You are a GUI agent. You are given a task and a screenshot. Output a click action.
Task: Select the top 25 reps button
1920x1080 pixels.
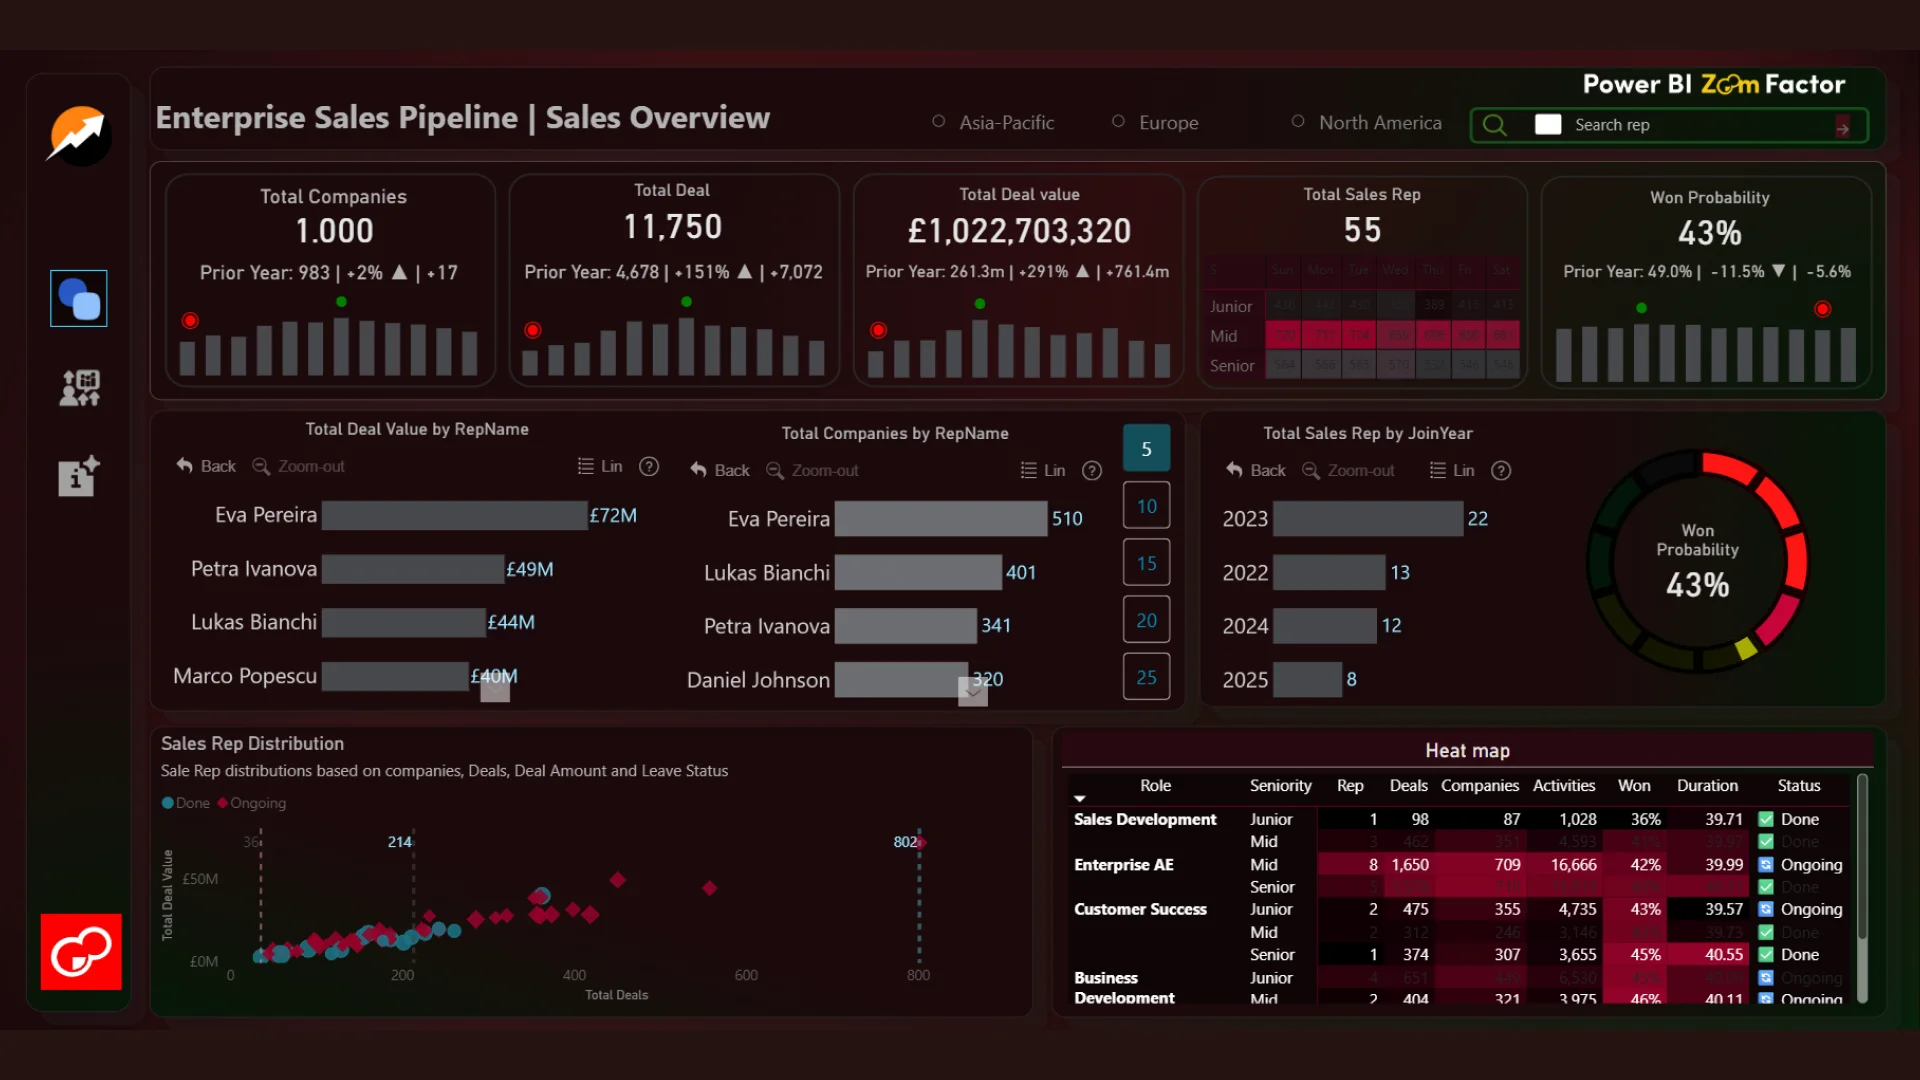(1146, 677)
